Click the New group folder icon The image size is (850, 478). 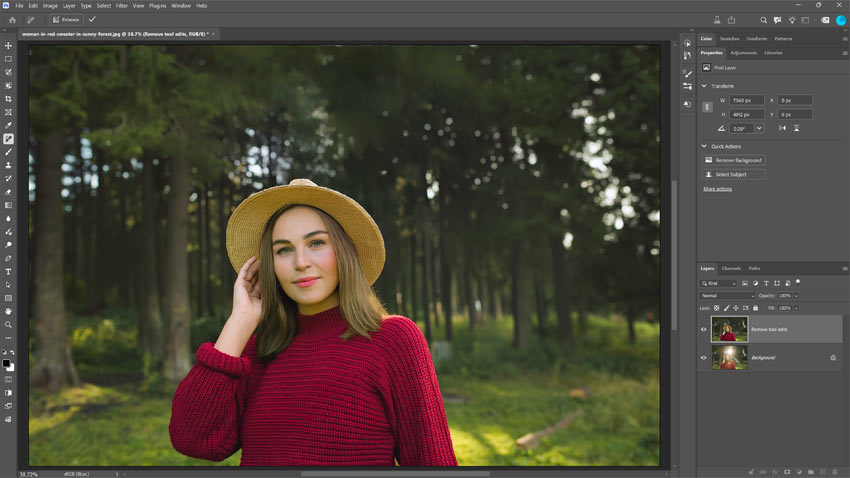click(810, 472)
